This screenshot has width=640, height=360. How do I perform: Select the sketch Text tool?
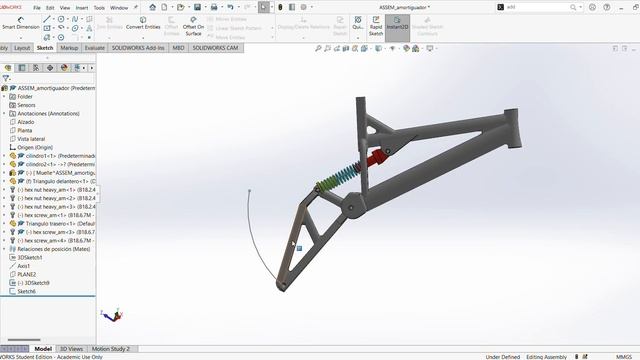coord(89,28)
